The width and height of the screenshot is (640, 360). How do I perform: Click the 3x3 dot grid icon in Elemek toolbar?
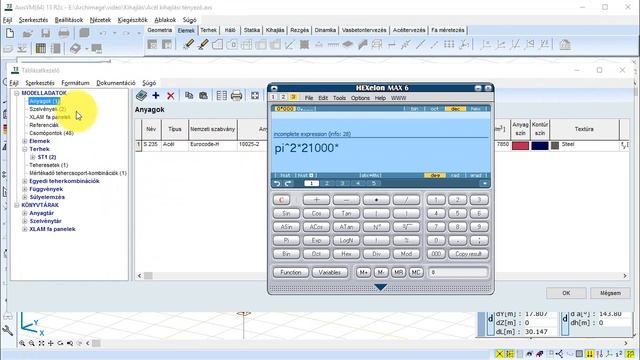[449, 44]
